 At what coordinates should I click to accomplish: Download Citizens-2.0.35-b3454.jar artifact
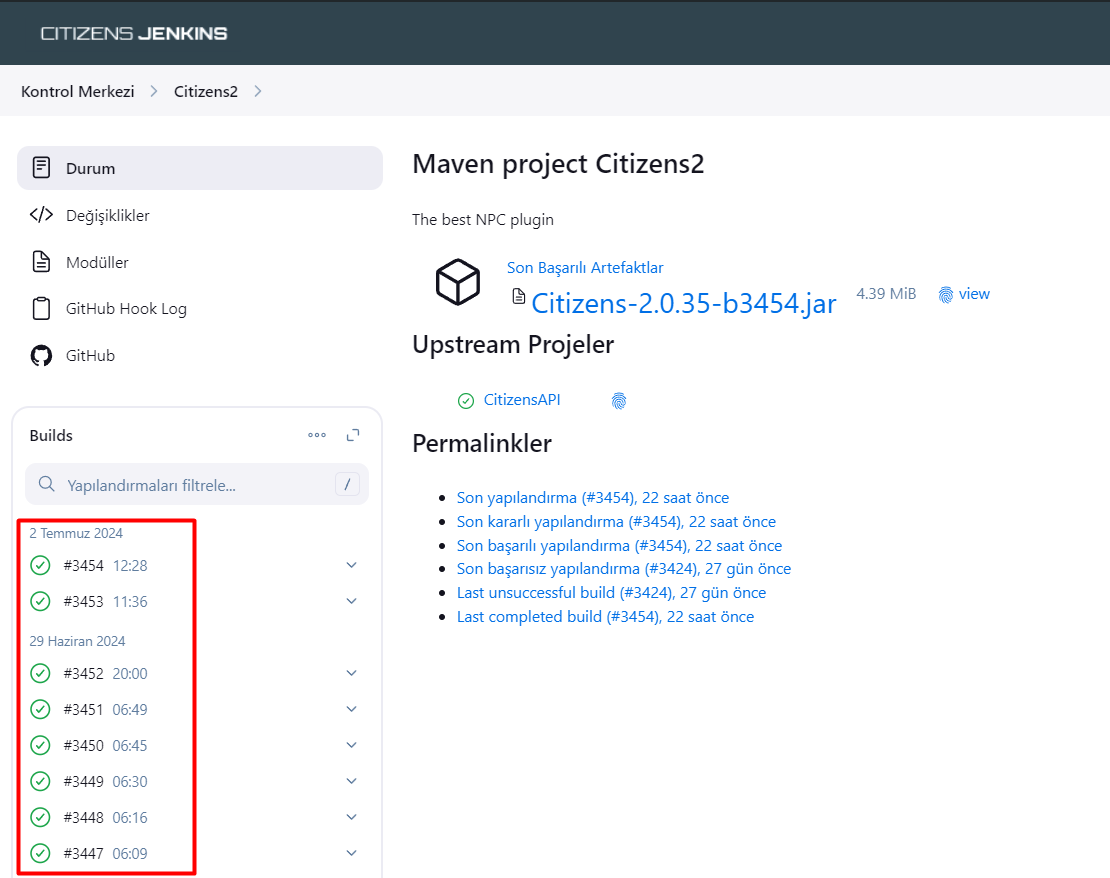click(684, 303)
